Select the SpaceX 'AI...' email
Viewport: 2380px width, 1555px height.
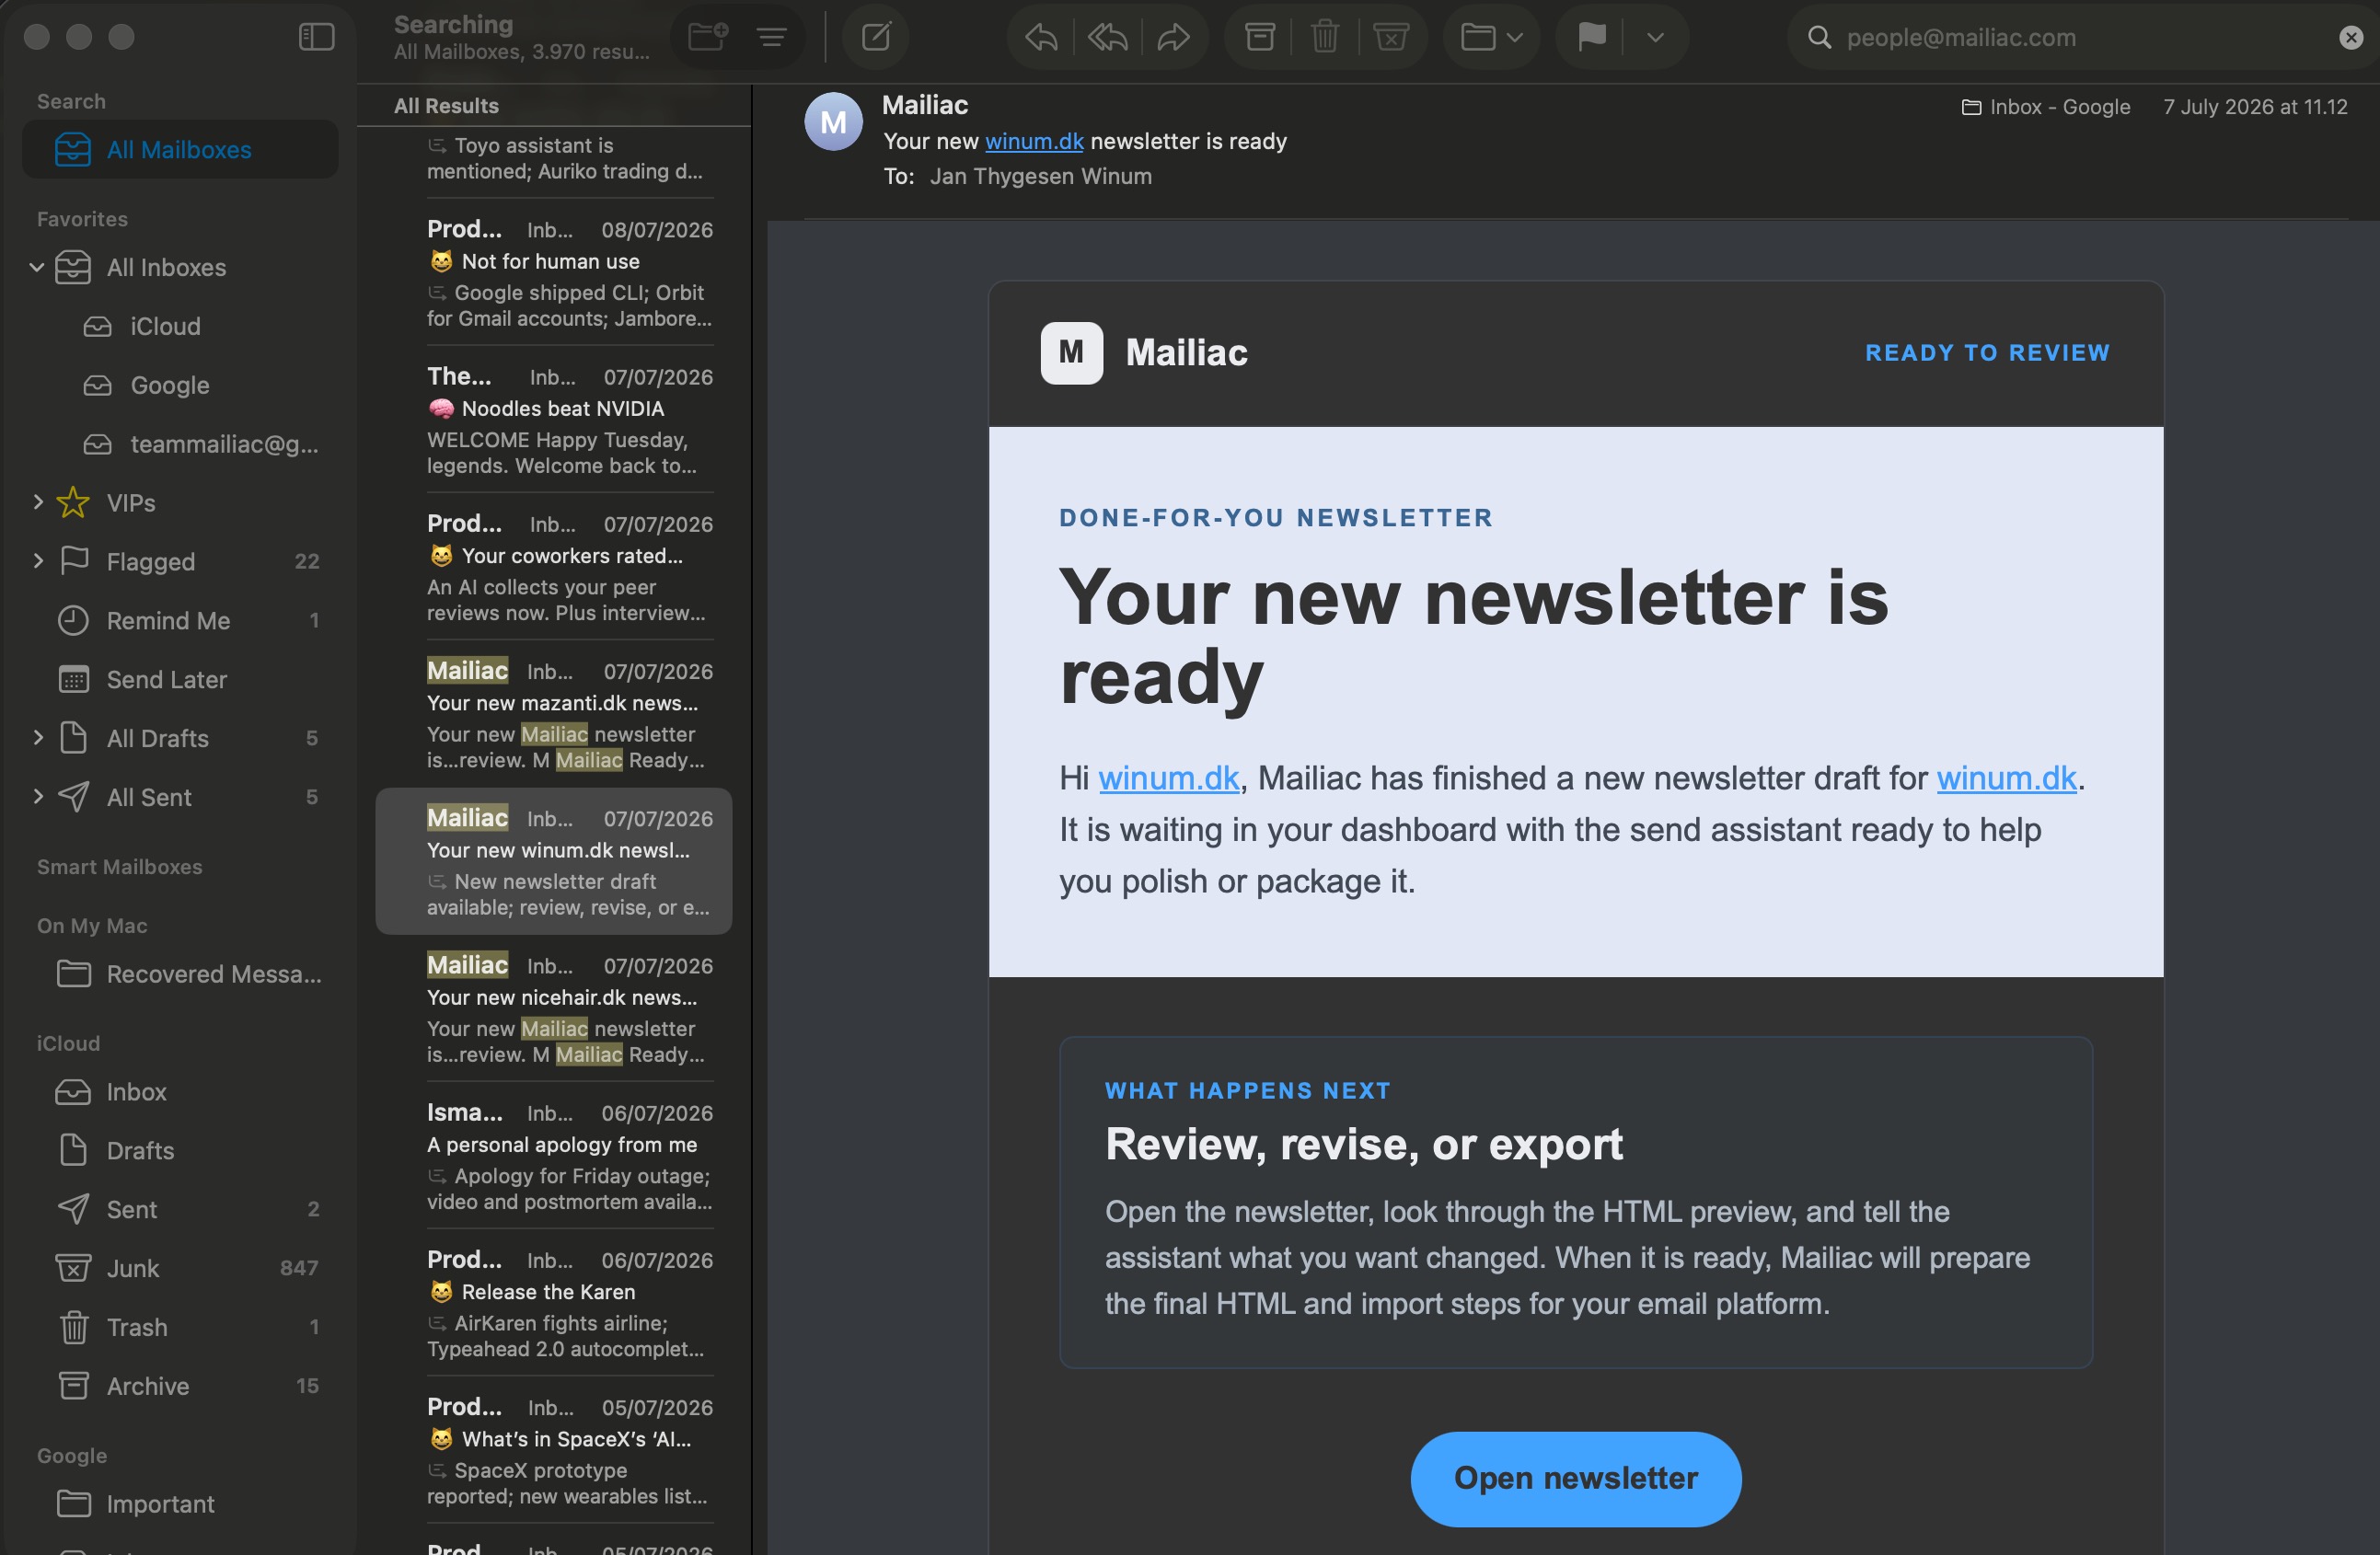(554, 1449)
